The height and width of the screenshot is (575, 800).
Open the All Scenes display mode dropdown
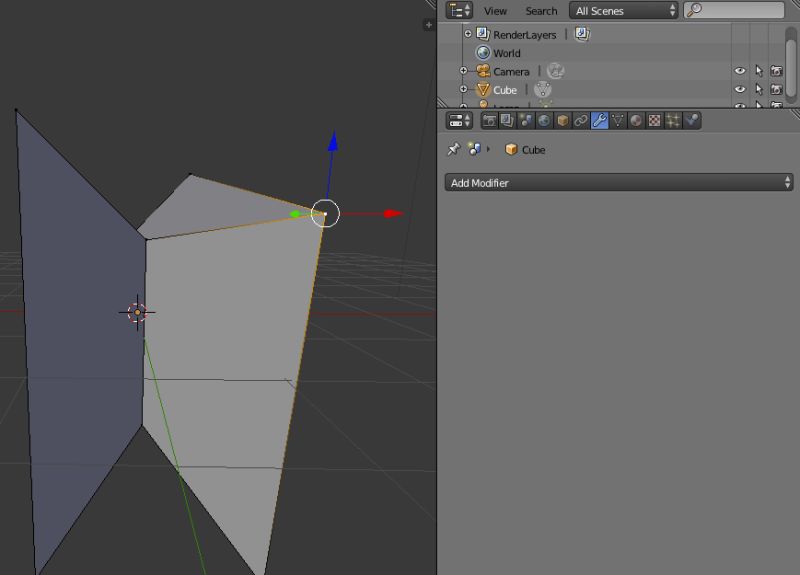(x=623, y=11)
